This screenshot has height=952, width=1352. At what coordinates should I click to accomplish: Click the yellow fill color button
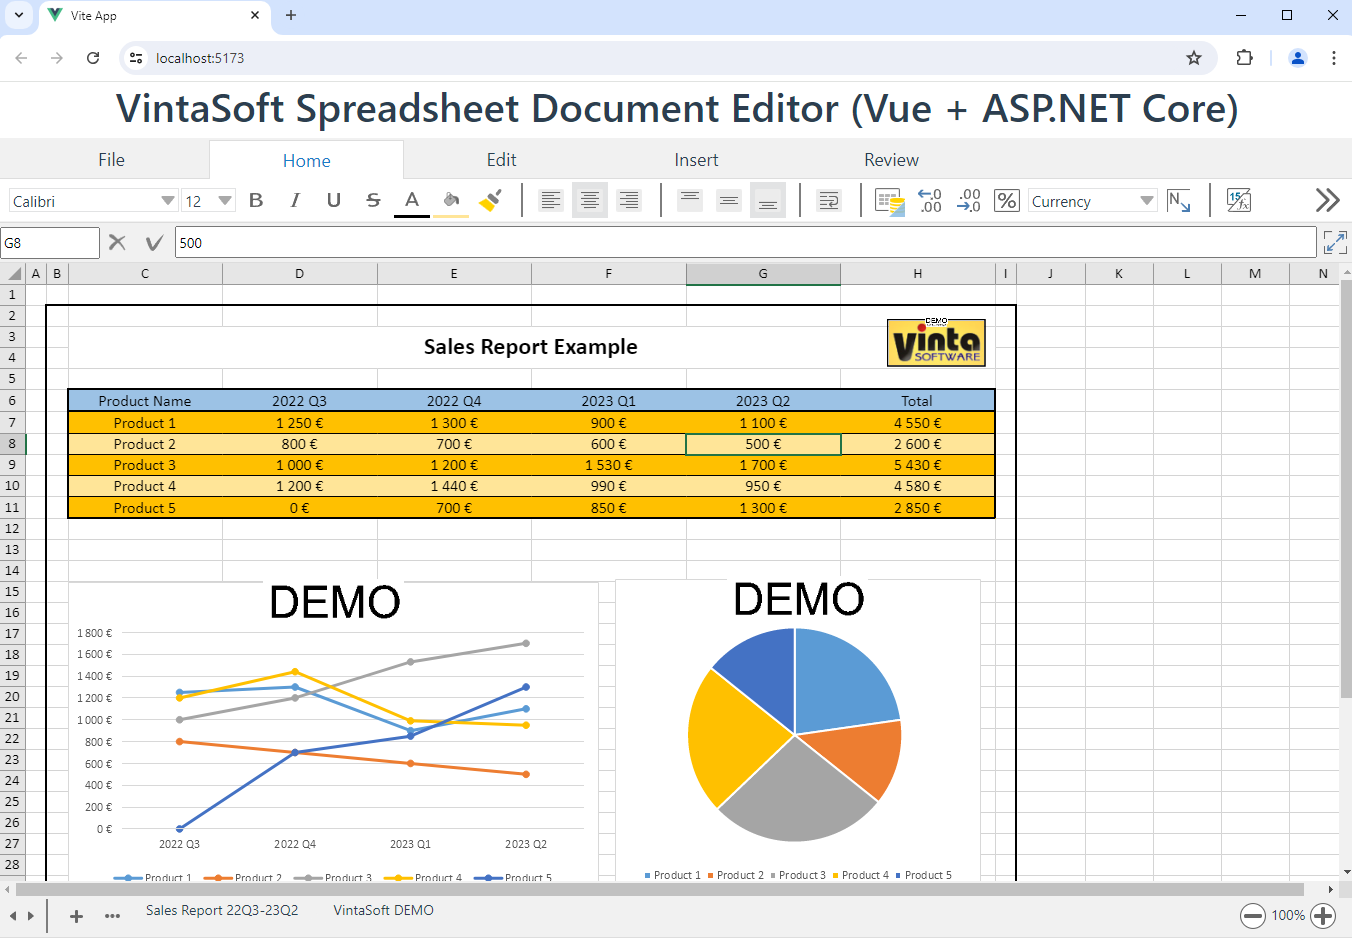click(451, 201)
